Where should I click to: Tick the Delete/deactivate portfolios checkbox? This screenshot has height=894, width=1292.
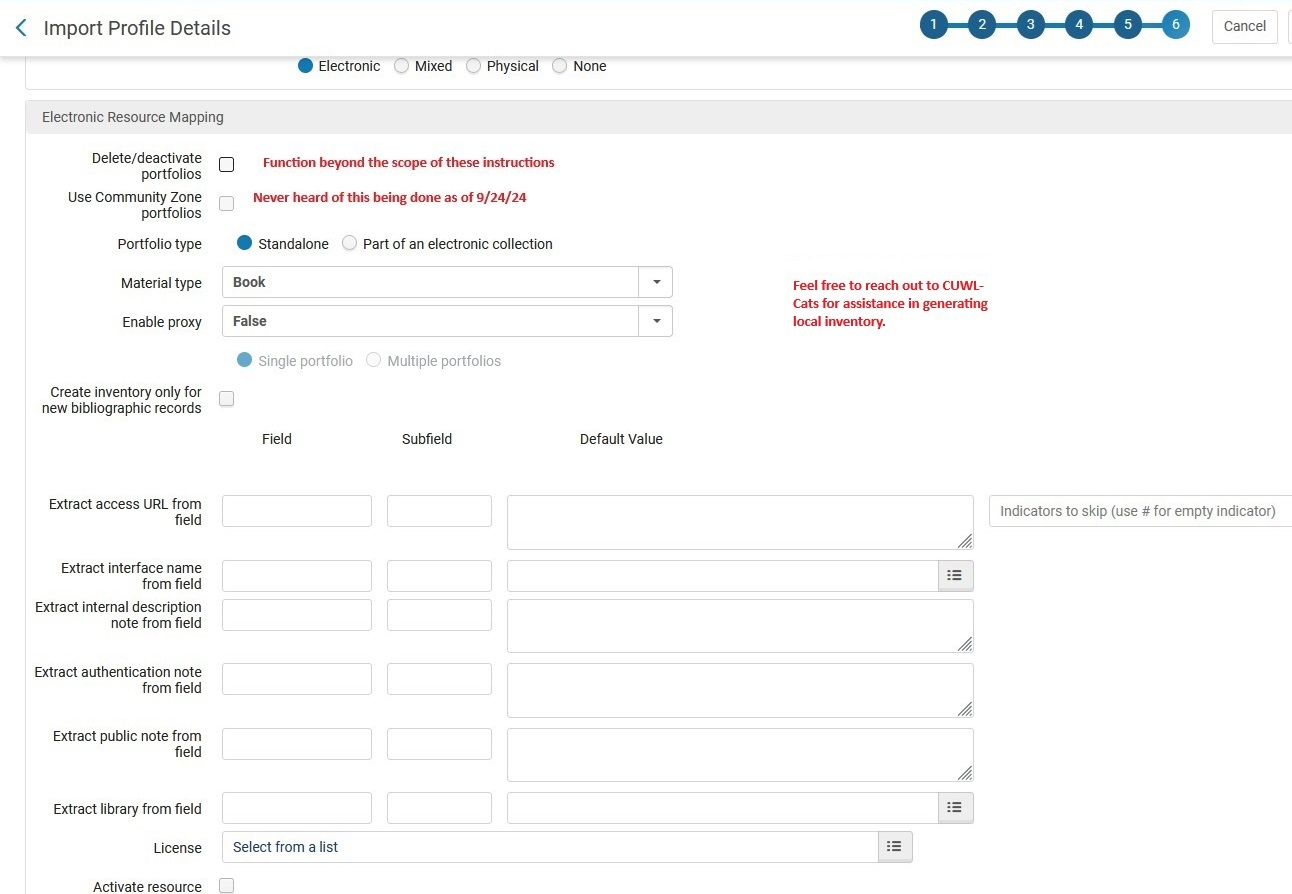227,165
